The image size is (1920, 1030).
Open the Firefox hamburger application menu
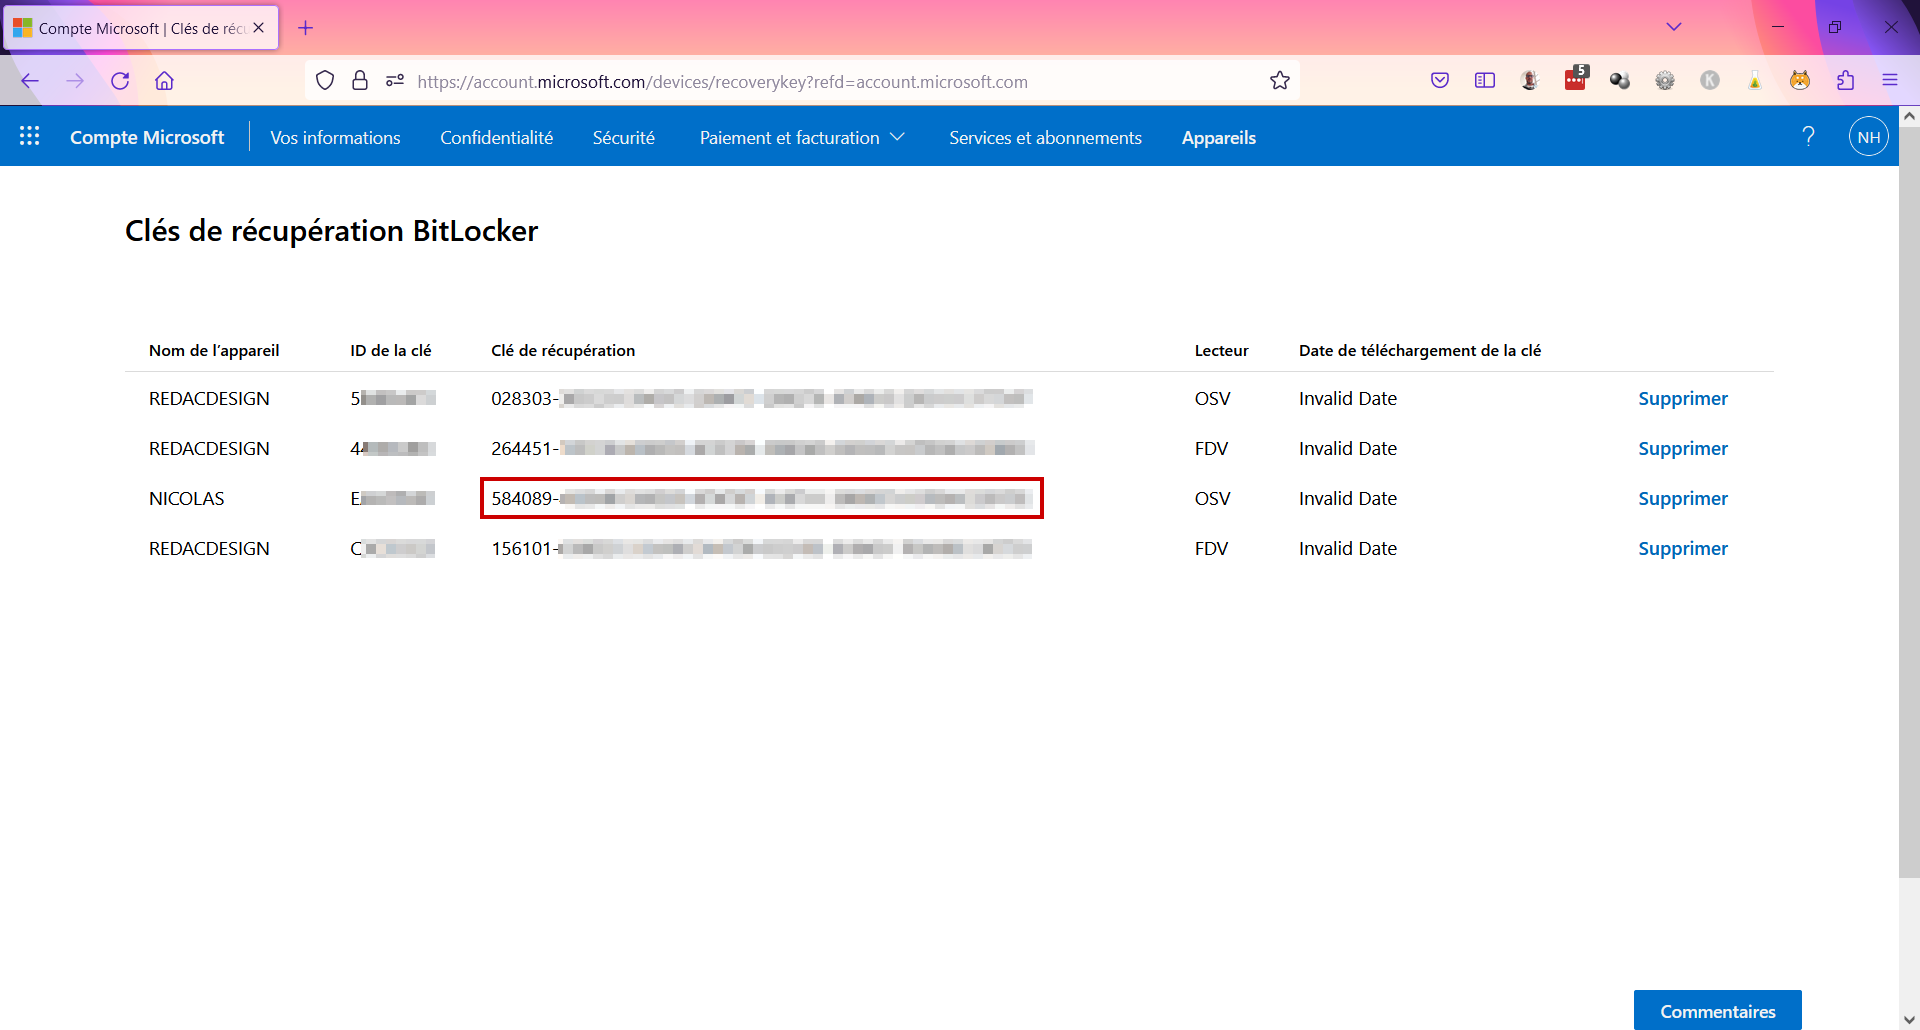pos(1890,81)
